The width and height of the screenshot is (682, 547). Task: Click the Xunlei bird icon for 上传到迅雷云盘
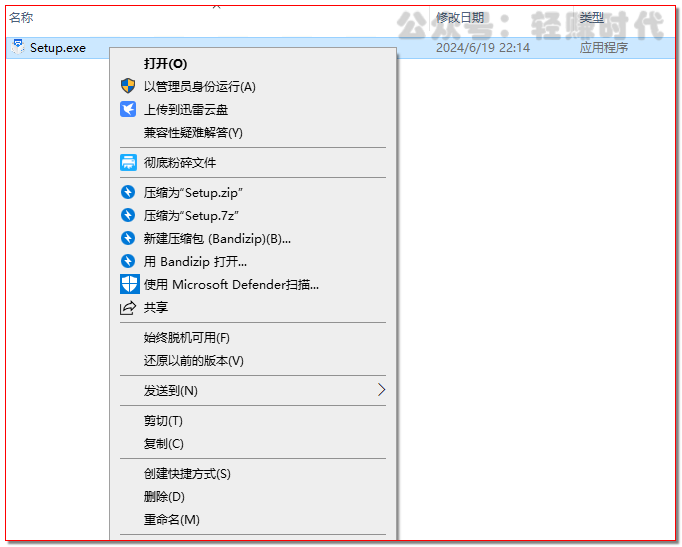point(128,110)
